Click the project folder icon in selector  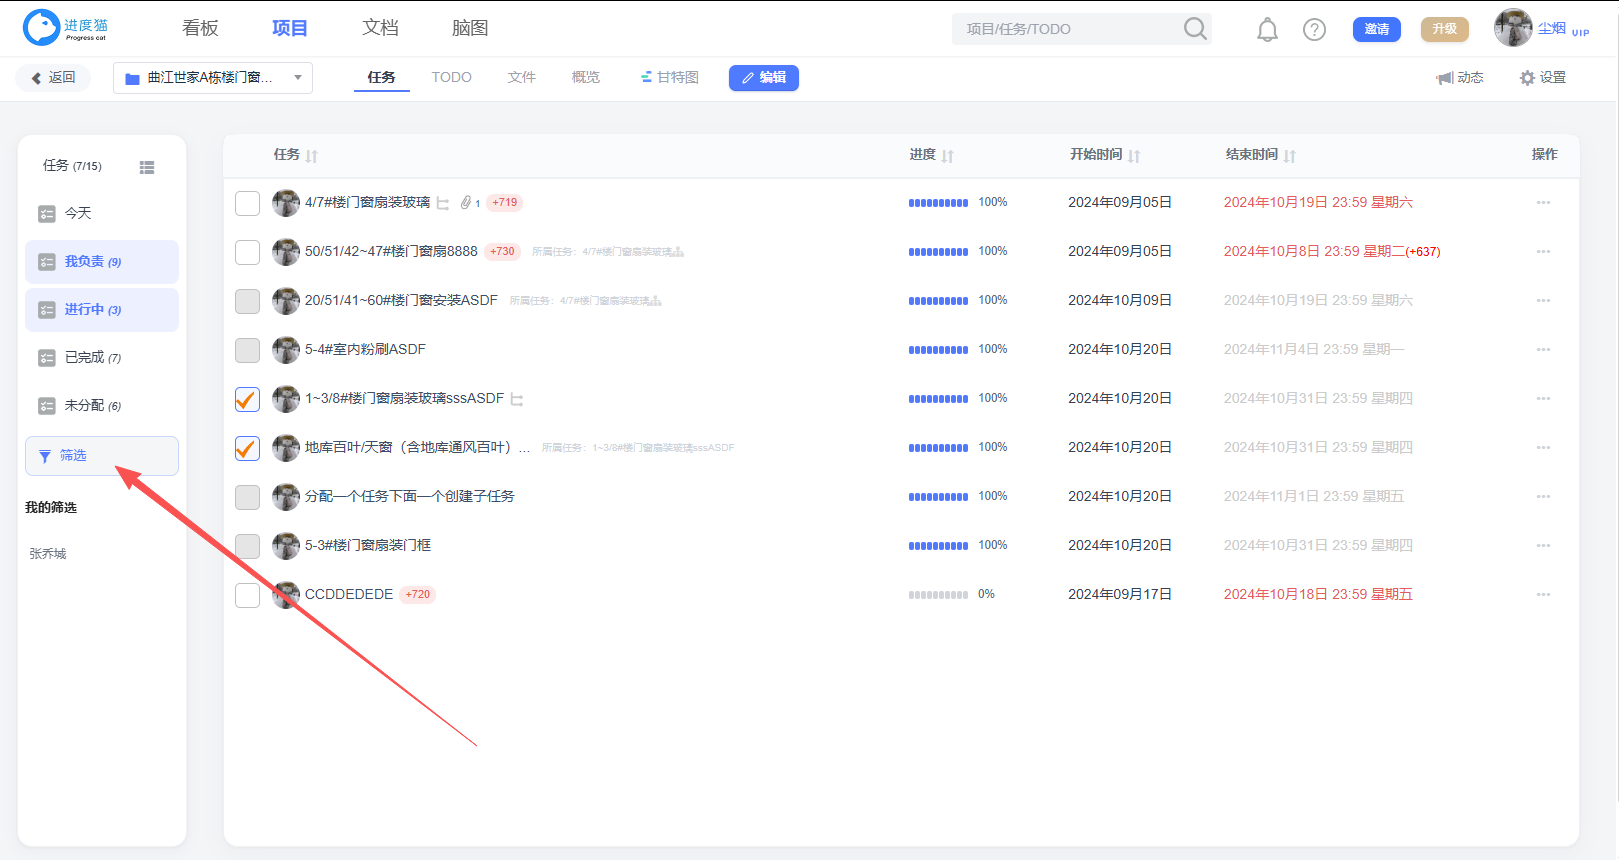(x=132, y=78)
